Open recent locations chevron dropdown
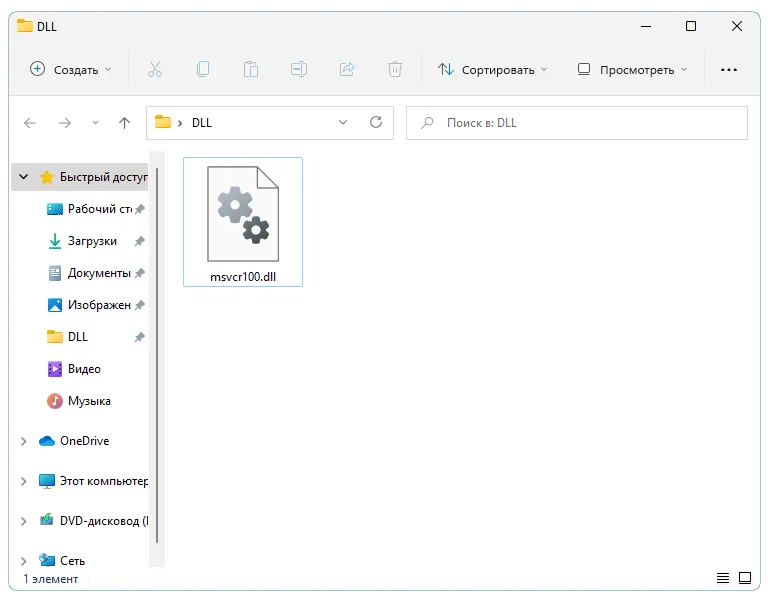Screen dimensions: 768x600 96,123
